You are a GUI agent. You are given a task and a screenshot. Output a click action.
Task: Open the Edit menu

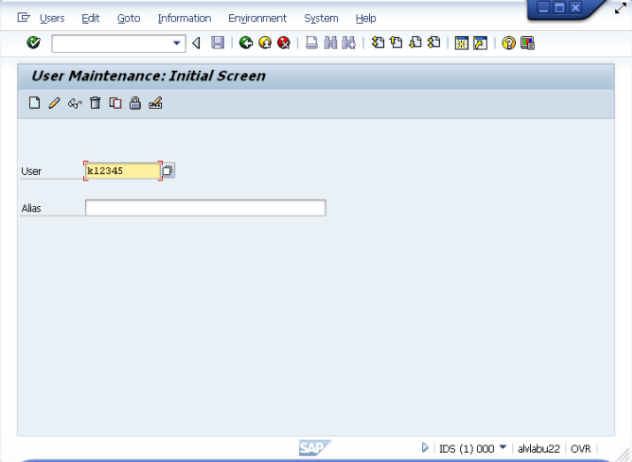tap(90, 18)
